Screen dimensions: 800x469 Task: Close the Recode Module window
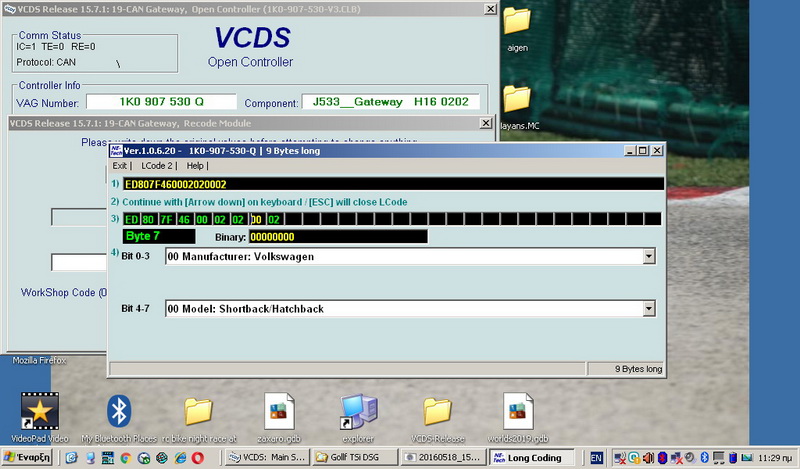point(486,123)
